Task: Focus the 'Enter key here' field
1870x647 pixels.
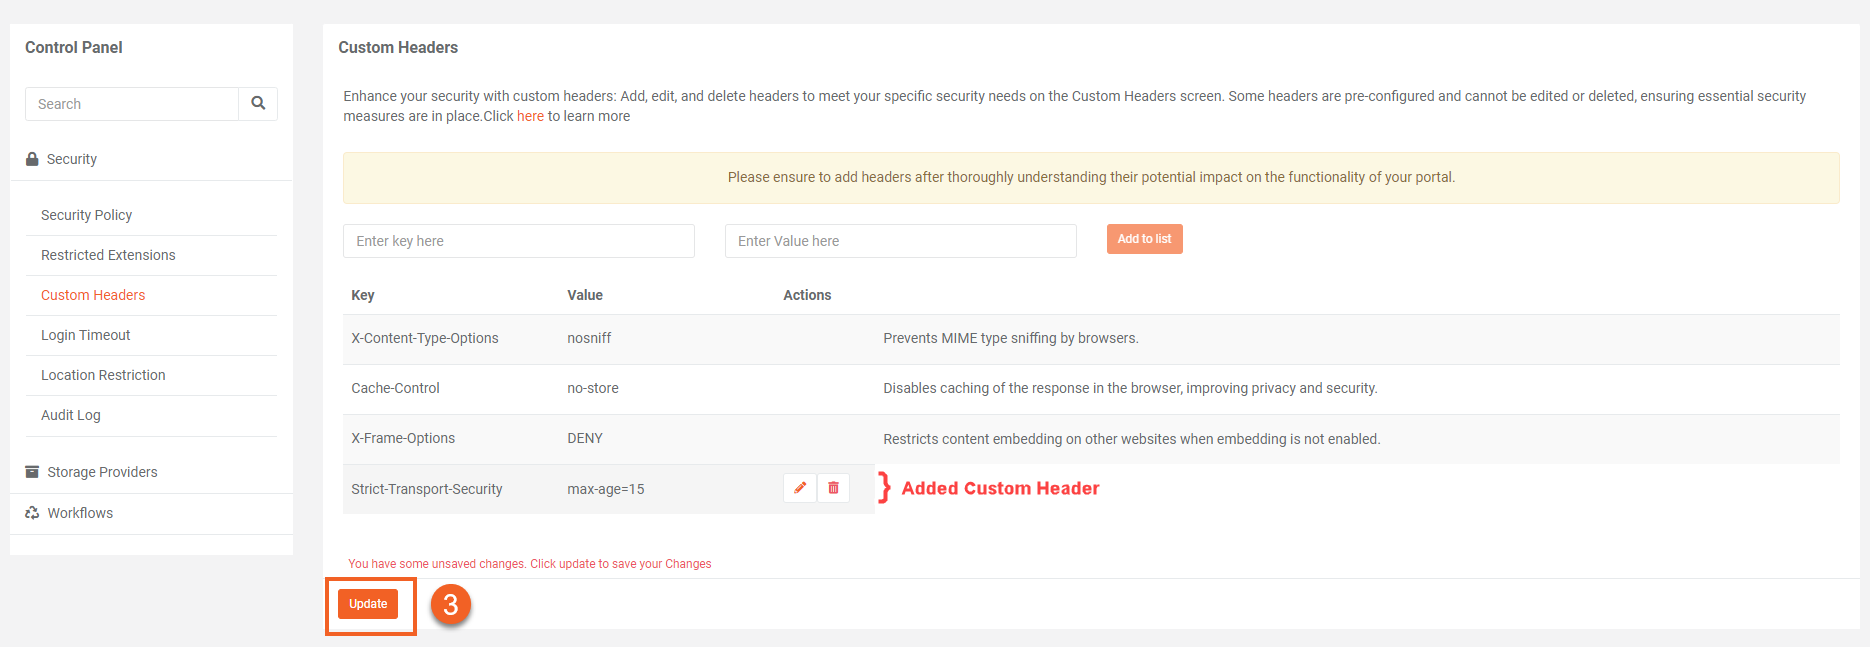Action: 518,241
